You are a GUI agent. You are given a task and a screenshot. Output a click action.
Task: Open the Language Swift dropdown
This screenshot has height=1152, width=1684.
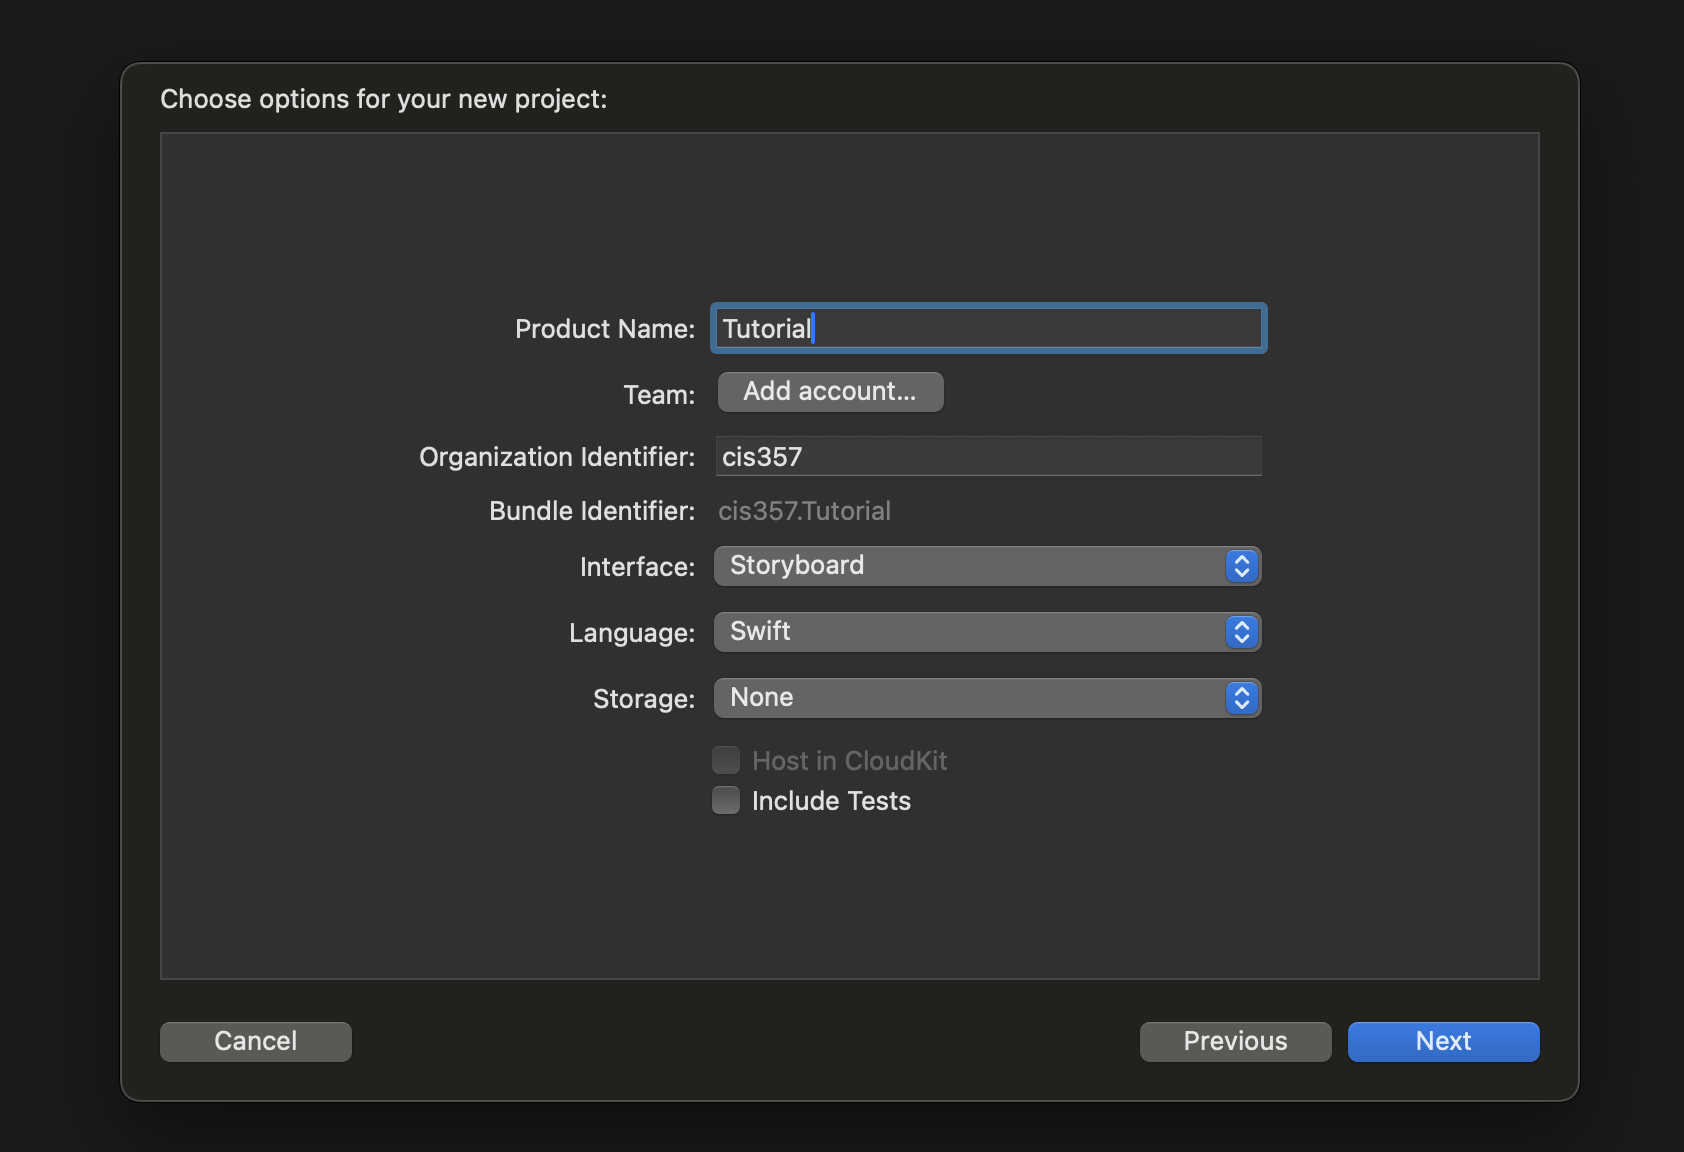pyautogui.click(x=987, y=632)
